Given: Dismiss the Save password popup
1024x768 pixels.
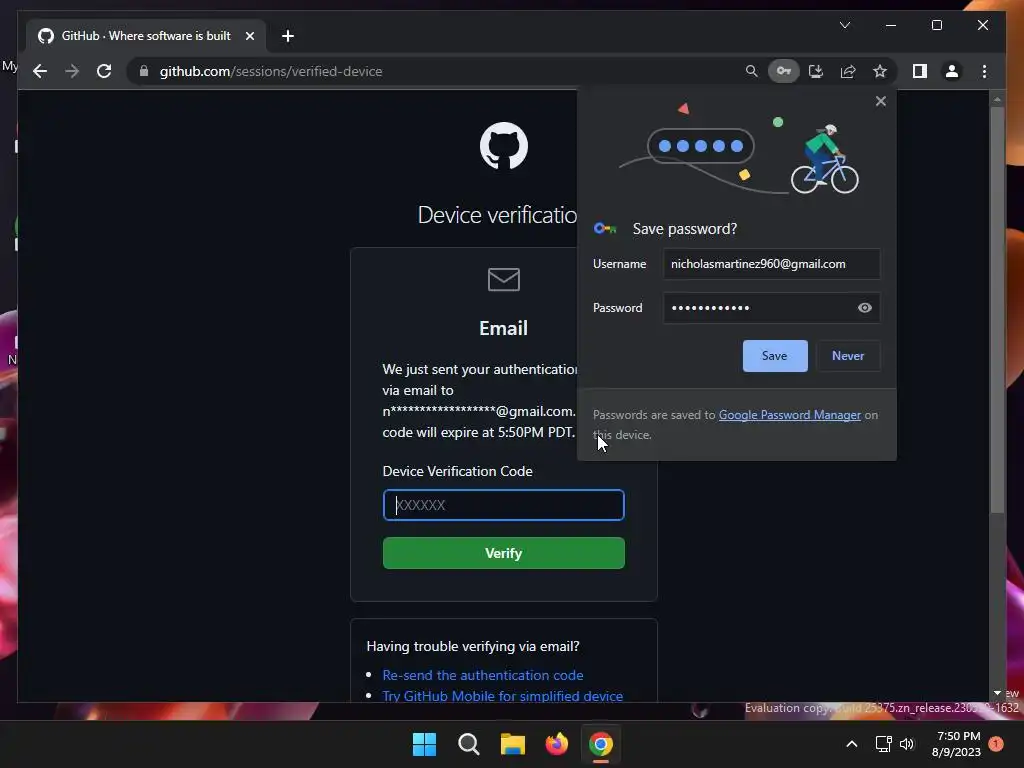Looking at the screenshot, I should pos(880,101).
